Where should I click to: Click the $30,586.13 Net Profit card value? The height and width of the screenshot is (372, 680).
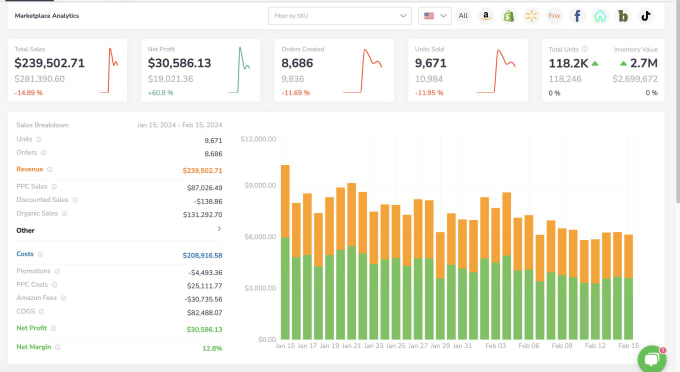[180, 63]
